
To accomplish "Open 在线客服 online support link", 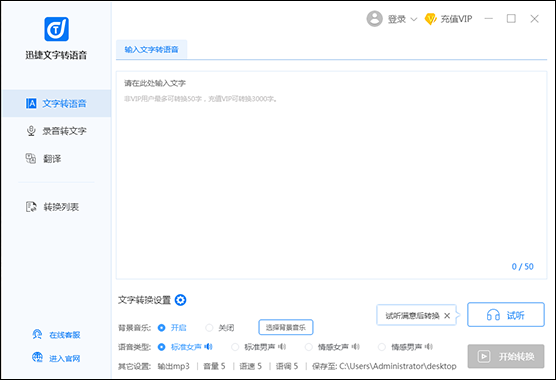I will pyautogui.click(x=65, y=335).
